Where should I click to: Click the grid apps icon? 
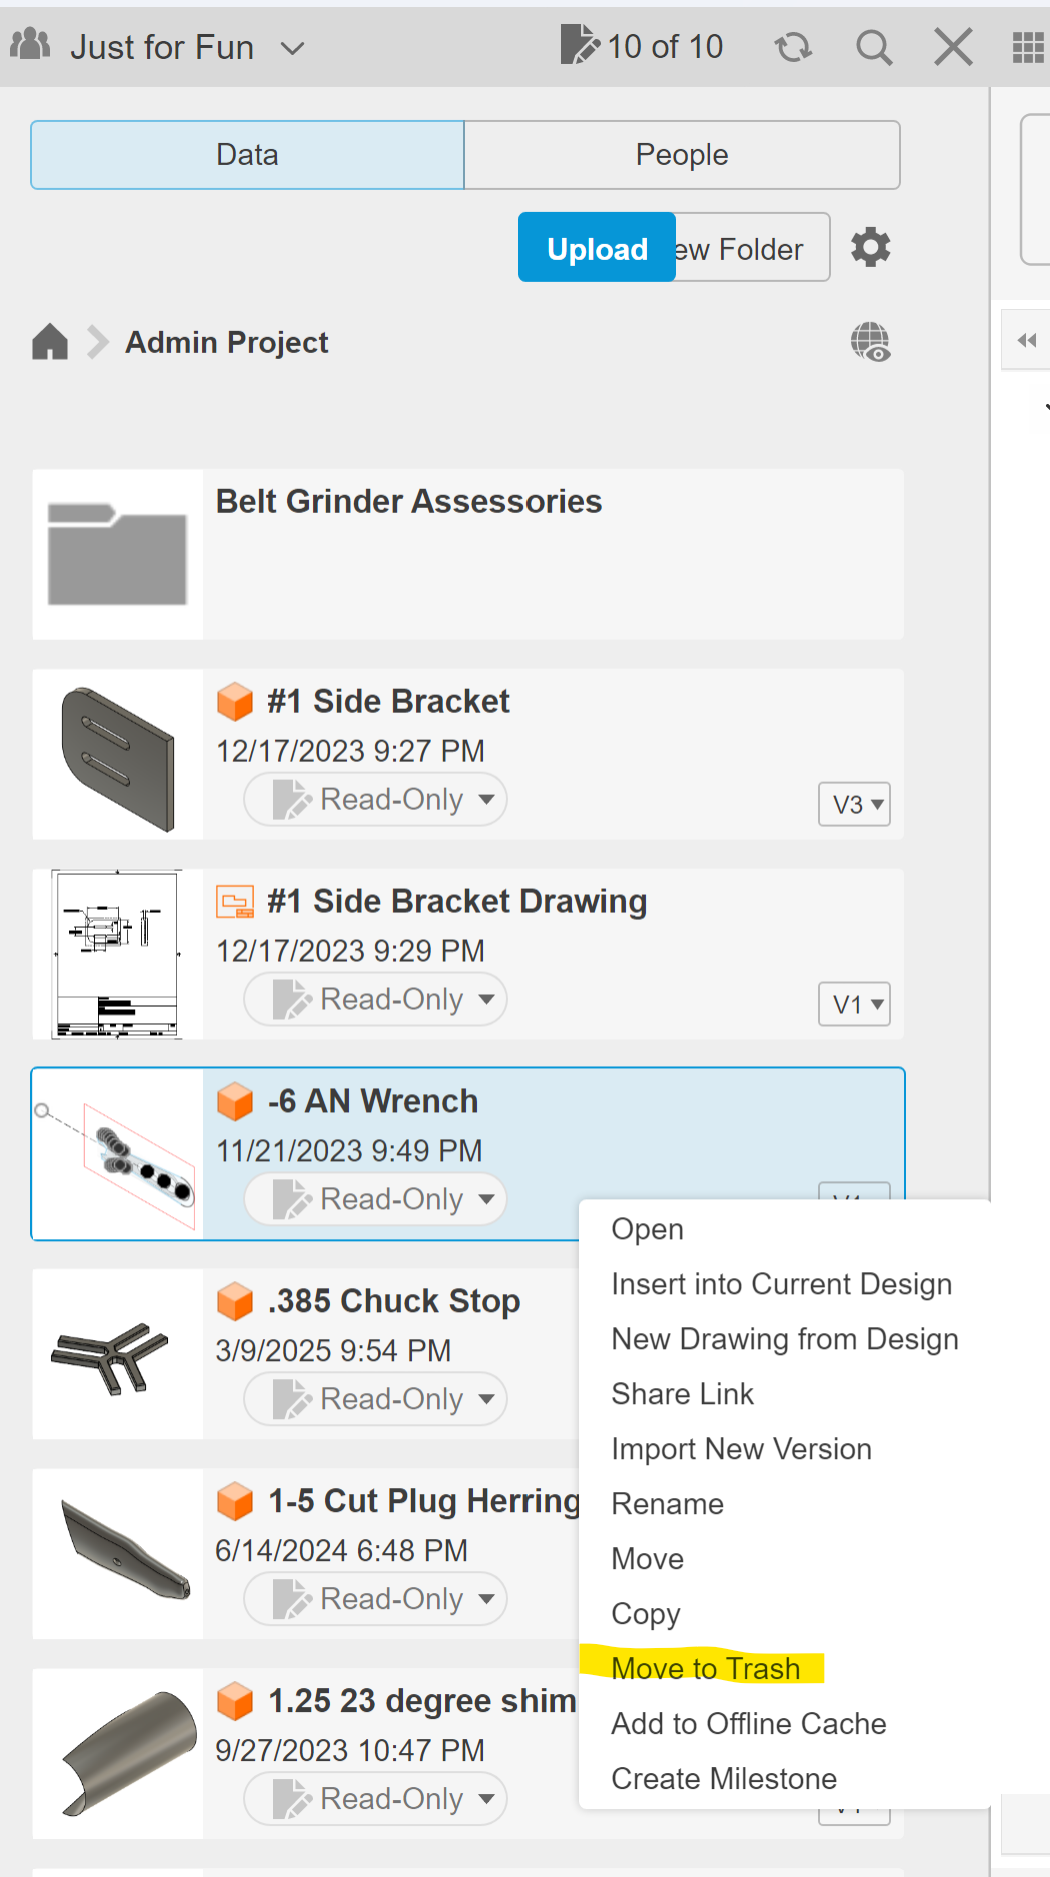(x=1028, y=47)
